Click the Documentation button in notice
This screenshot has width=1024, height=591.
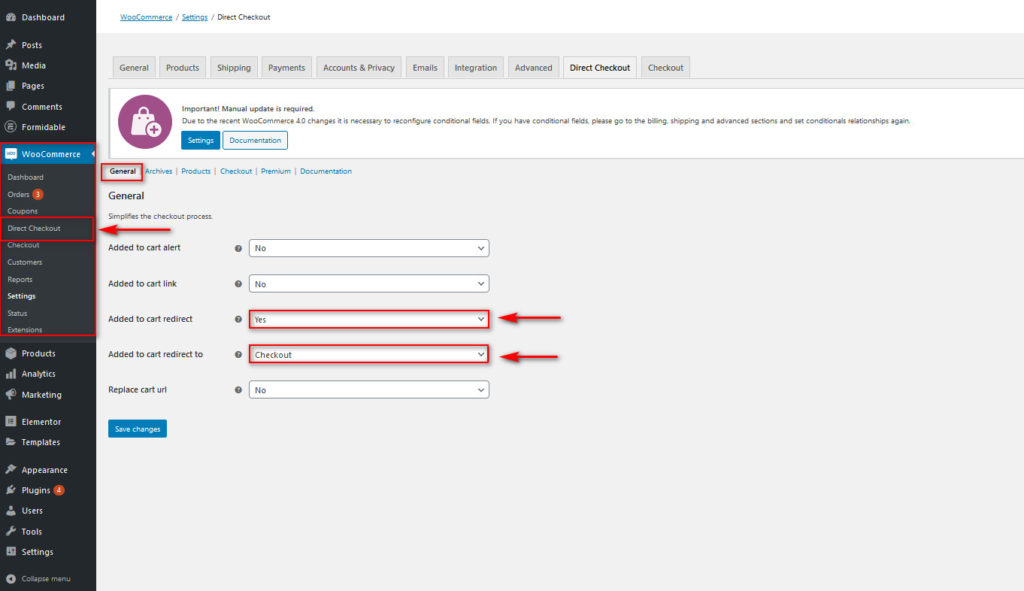pyautogui.click(x=255, y=140)
